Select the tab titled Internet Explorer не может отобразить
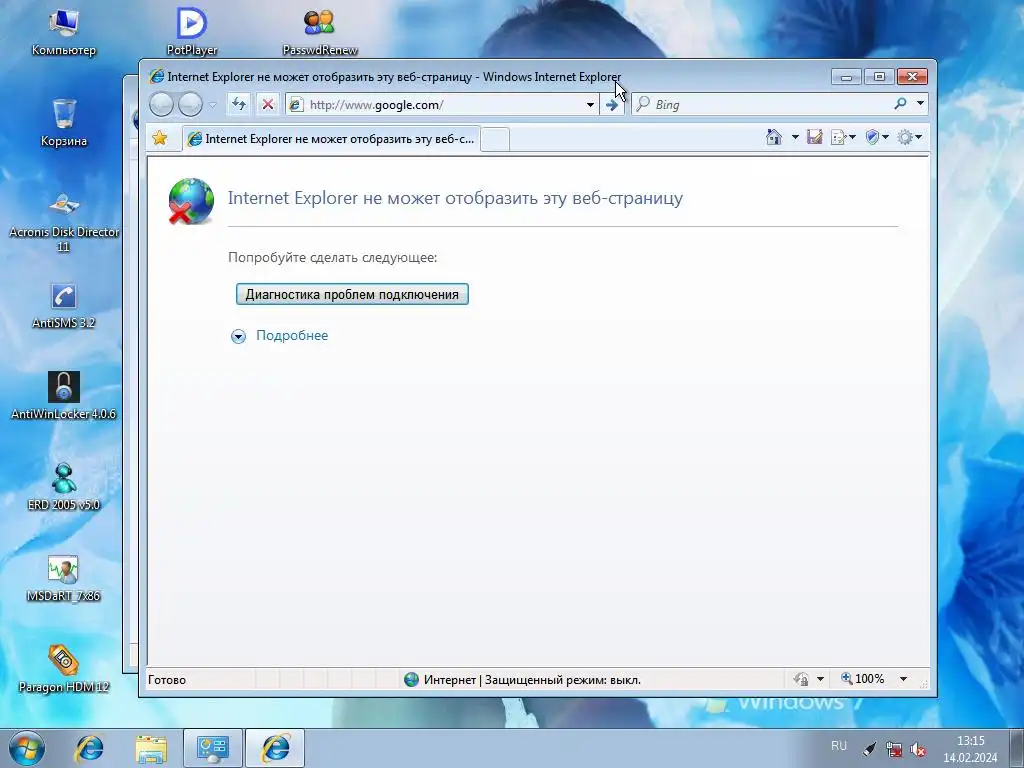The height and width of the screenshot is (768, 1024). [x=332, y=138]
